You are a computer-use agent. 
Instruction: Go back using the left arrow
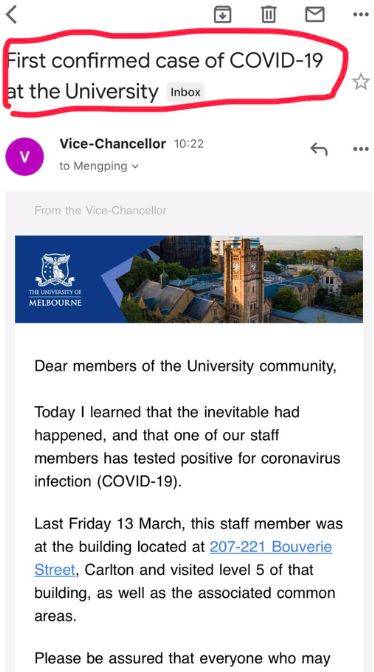[11, 15]
